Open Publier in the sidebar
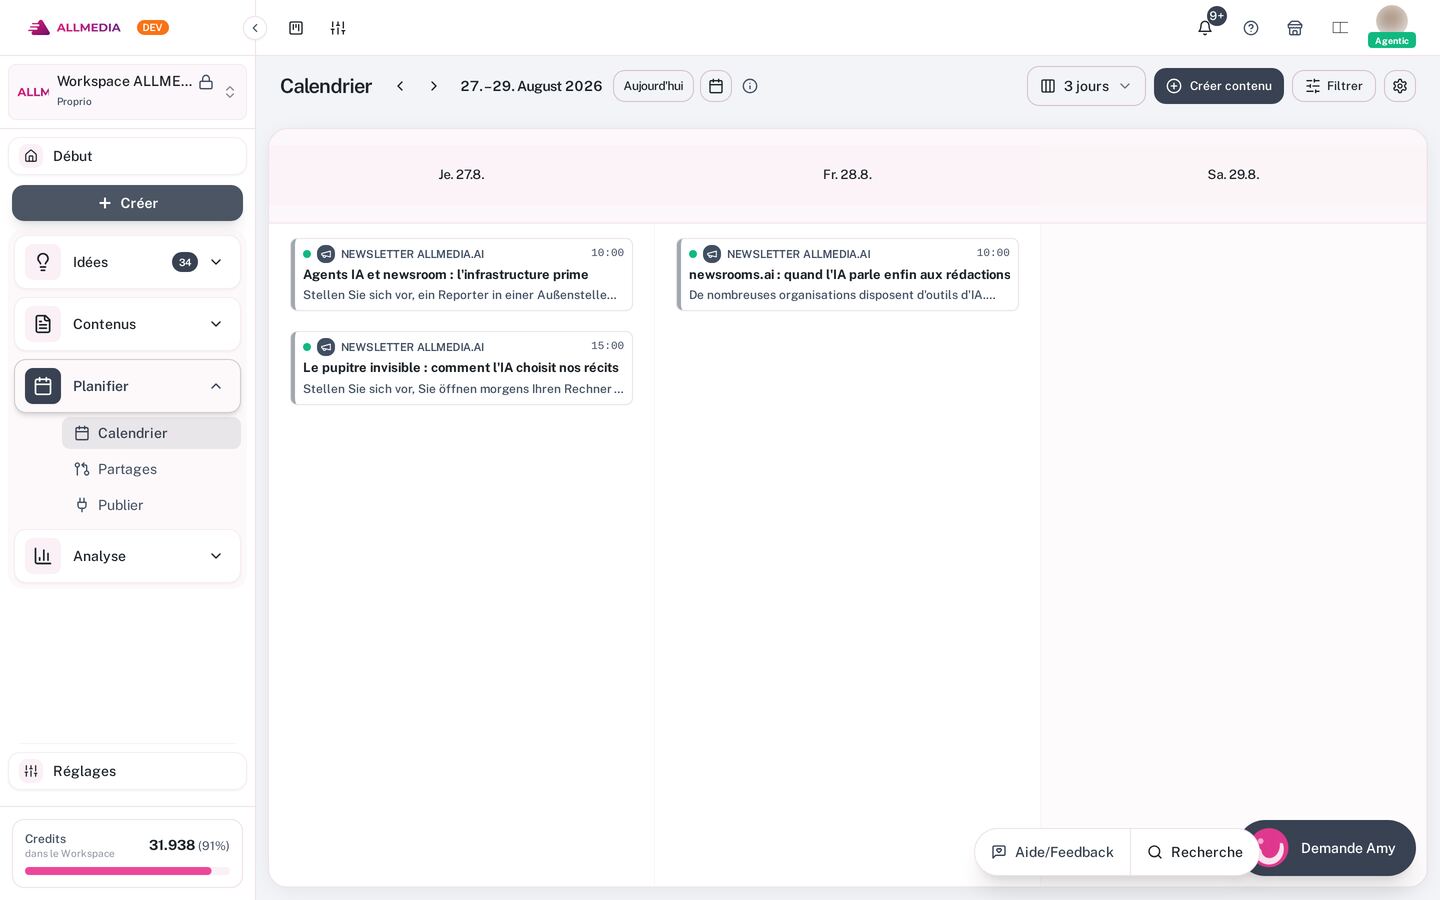The image size is (1440, 900). coord(151,505)
